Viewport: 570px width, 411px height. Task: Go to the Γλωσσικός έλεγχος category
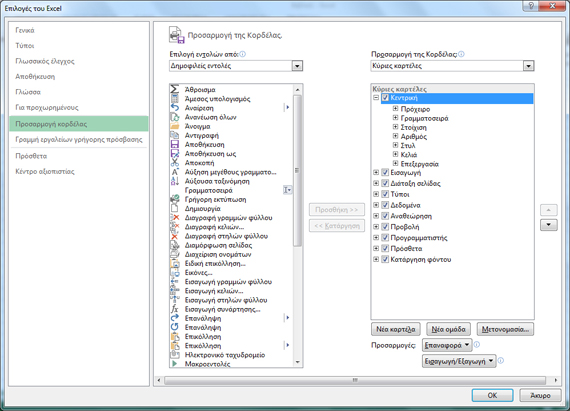coord(45,61)
